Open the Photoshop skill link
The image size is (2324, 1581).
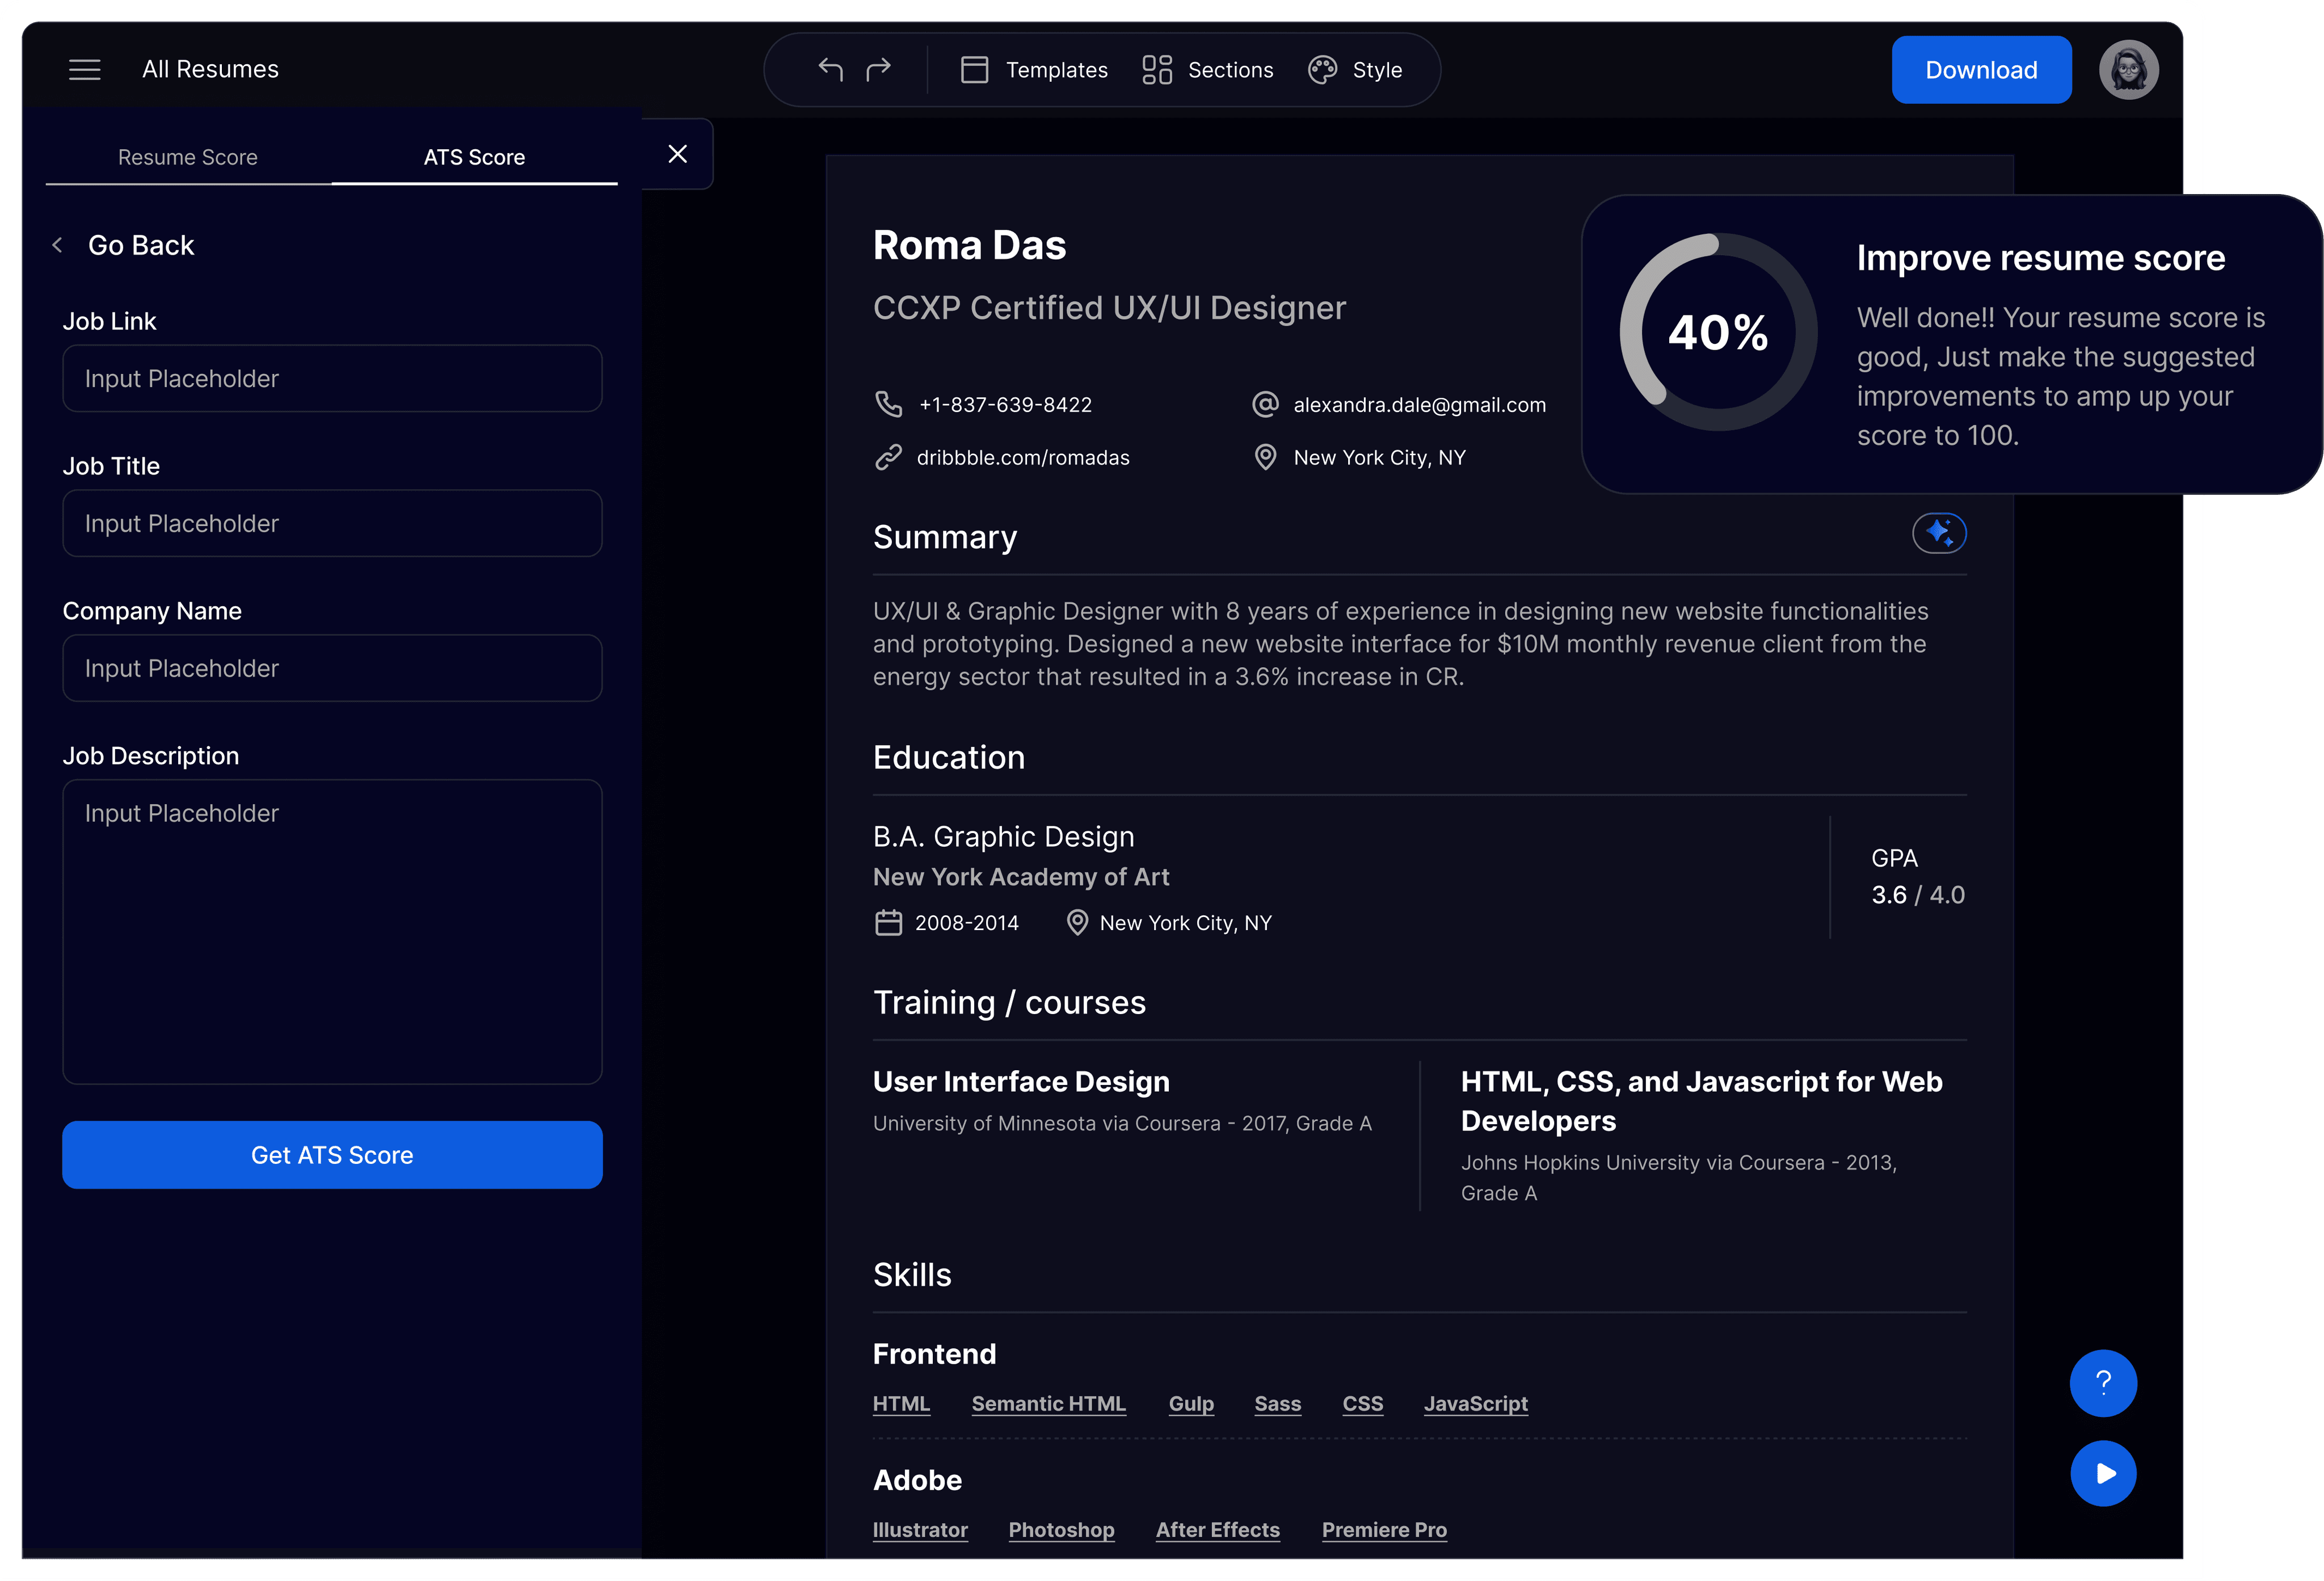coord(1061,1529)
